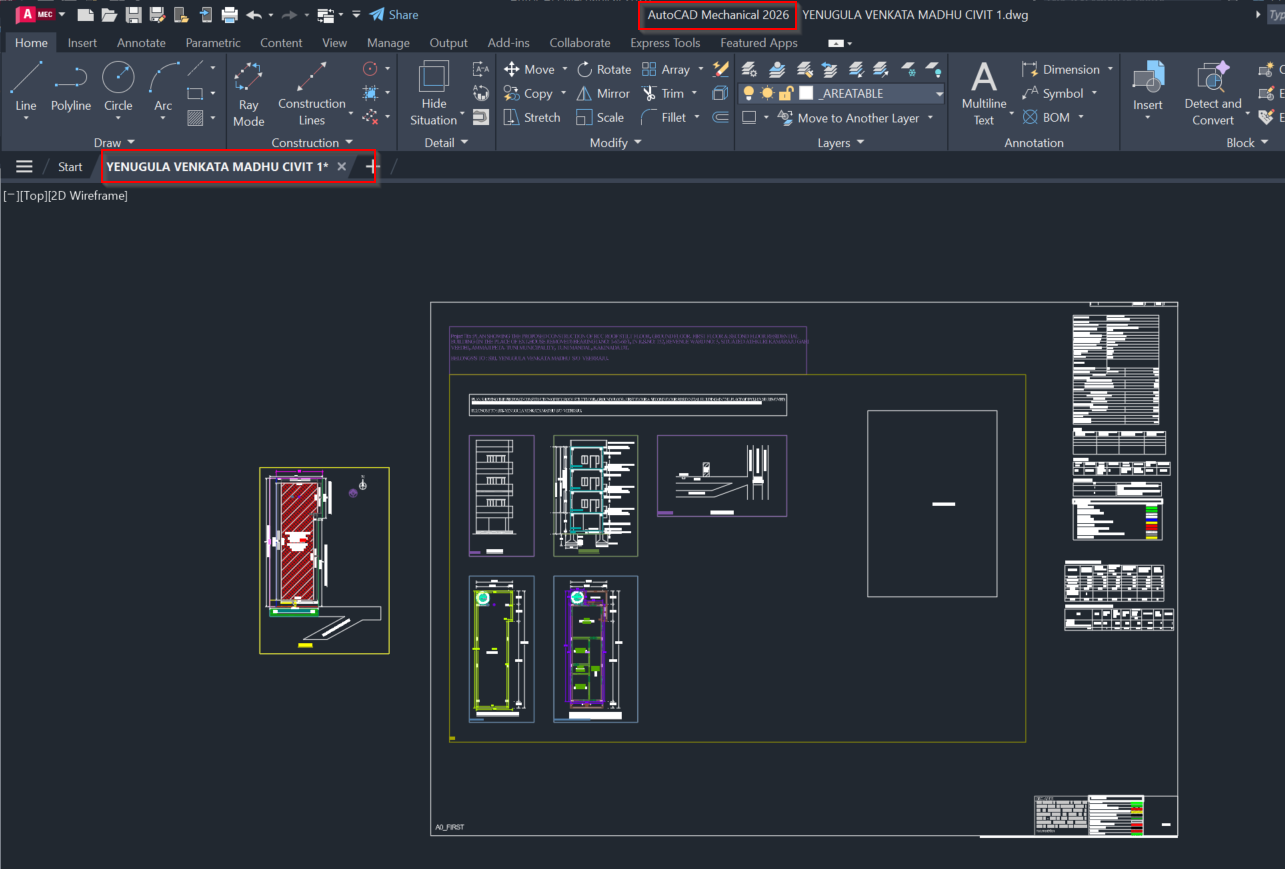The width and height of the screenshot is (1285, 869).
Task: Switch to the Annotate ribbon tab
Action: point(141,43)
